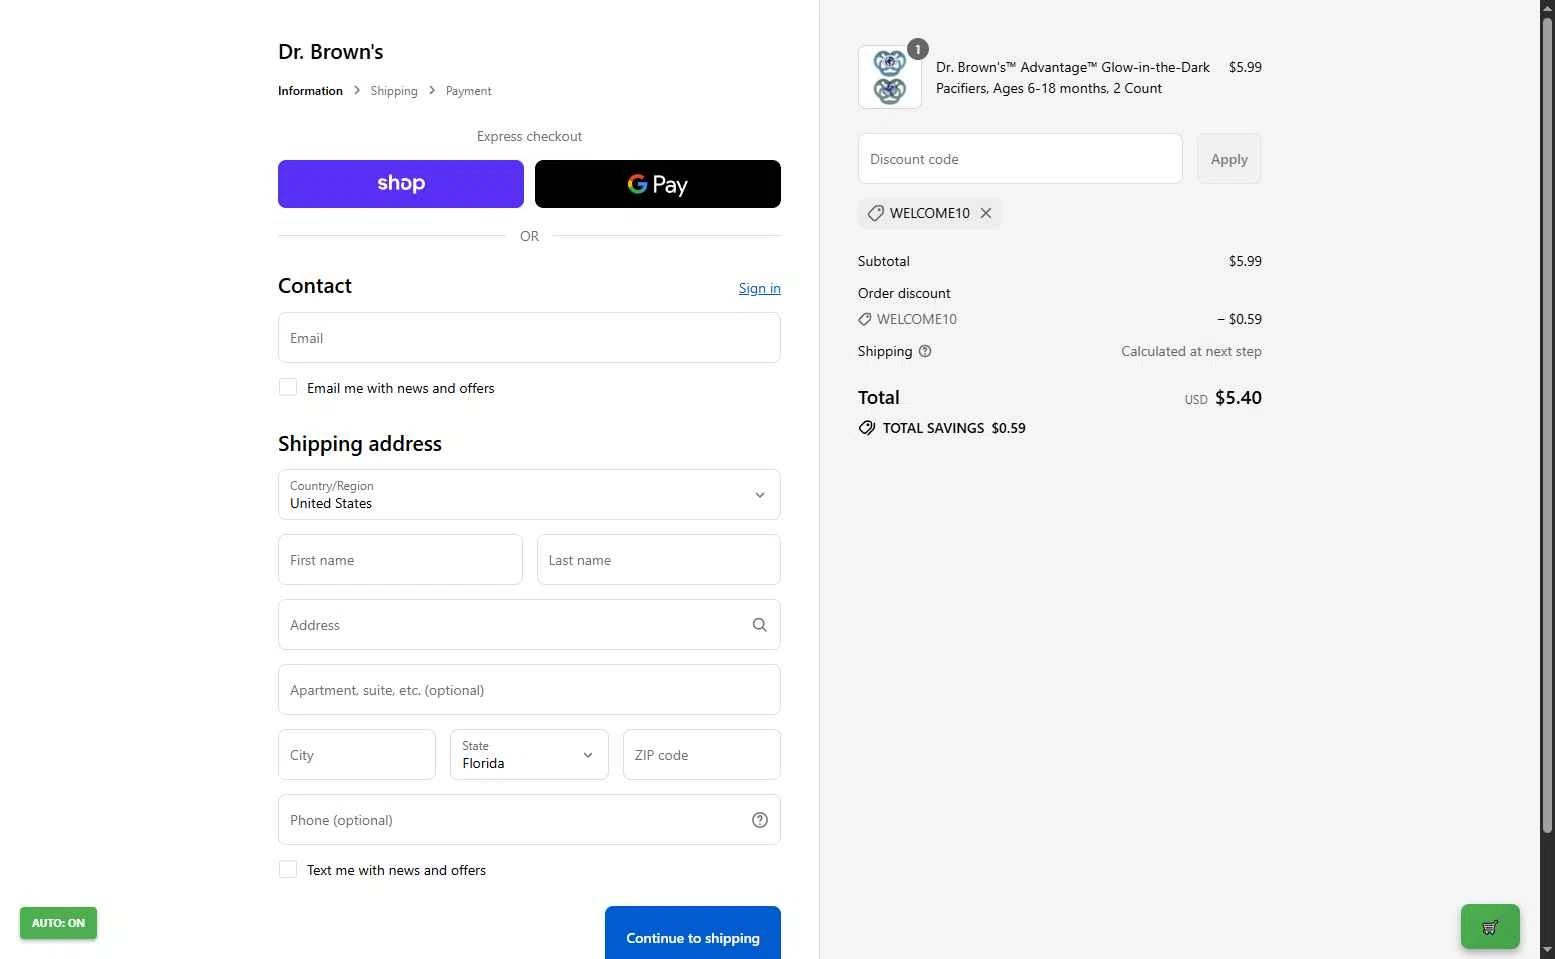
Task: Click the green shopping cart icon
Action: tap(1490, 927)
